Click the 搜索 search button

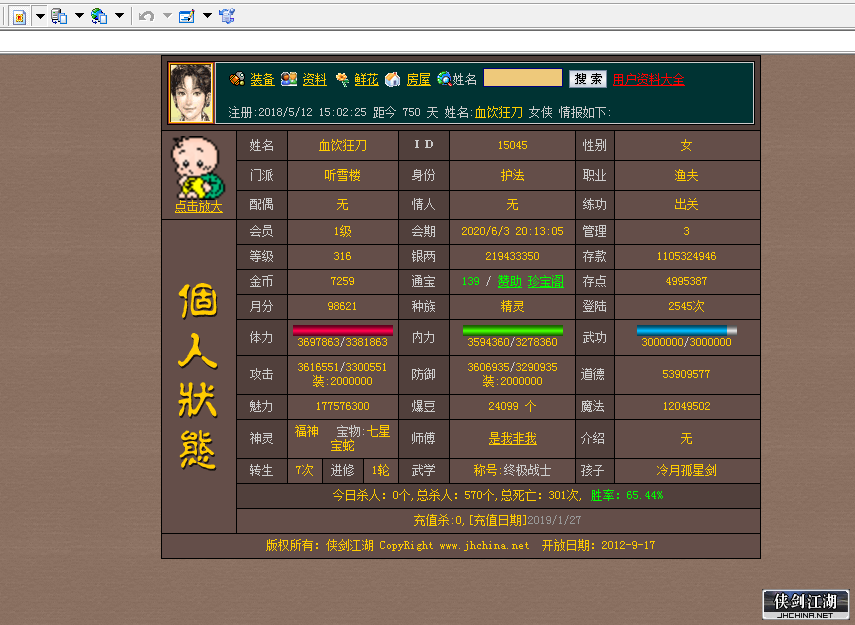click(588, 79)
